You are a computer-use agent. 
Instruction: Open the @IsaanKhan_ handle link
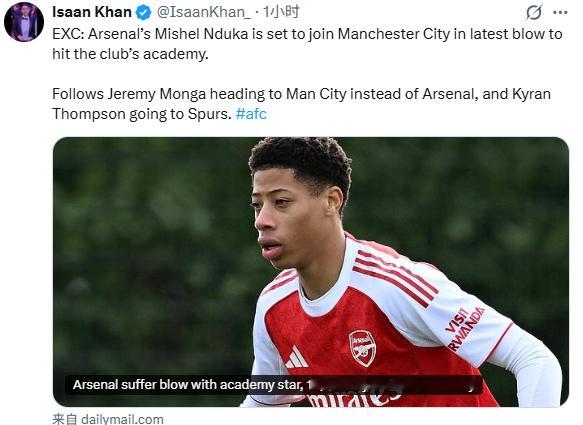coord(204,12)
